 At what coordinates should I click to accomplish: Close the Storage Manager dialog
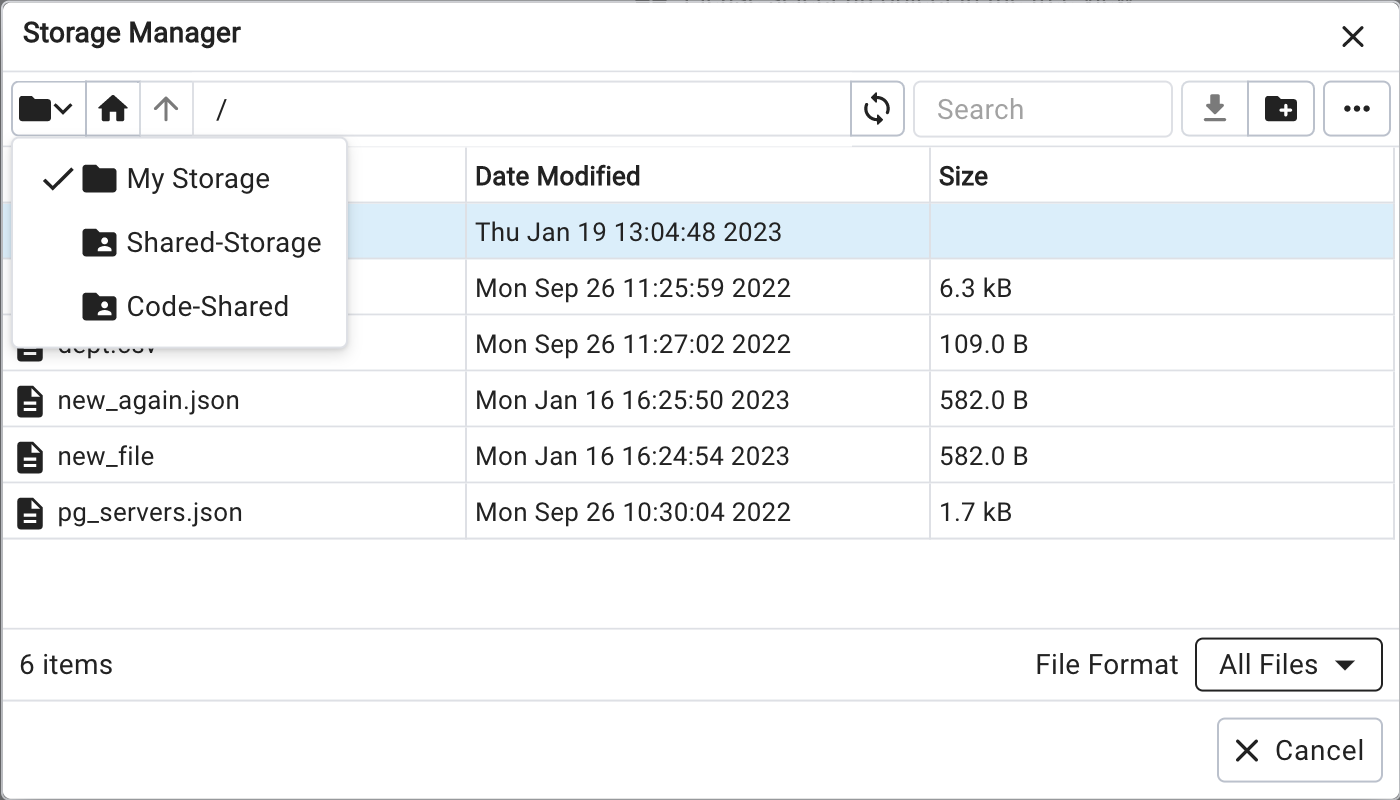pos(1352,37)
